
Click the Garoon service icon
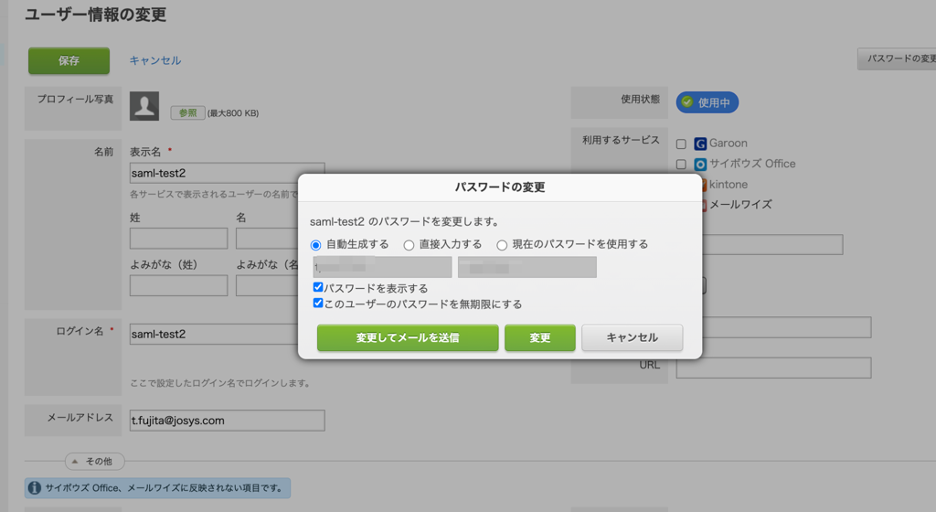pos(701,144)
